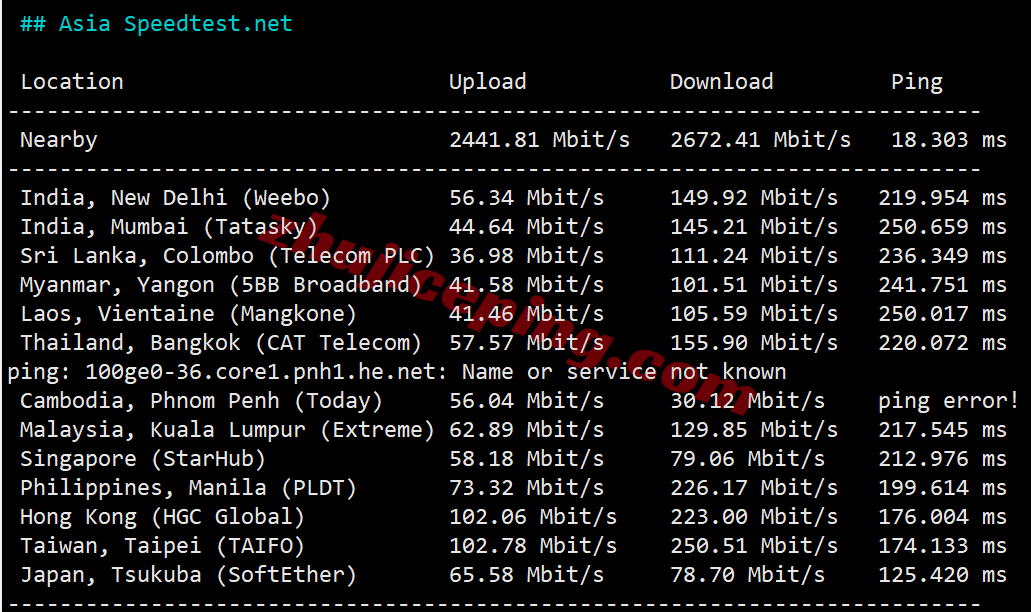
Task: Click Singapore upload 58.18 Mbit/s
Action: pos(526,458)
